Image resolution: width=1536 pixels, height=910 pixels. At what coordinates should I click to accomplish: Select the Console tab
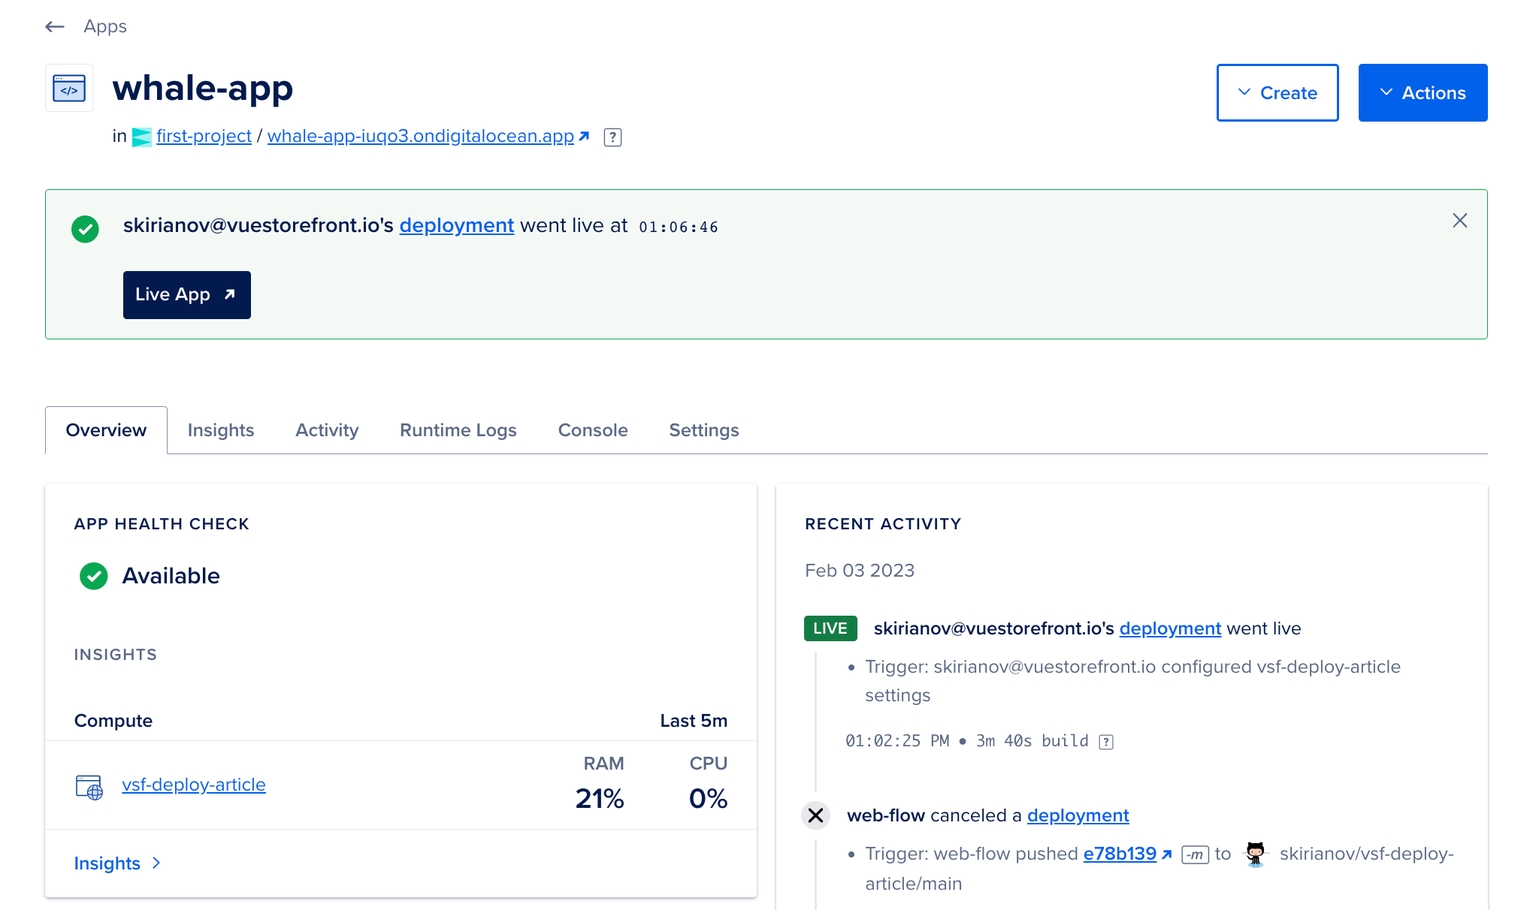pyautogui.click(x=593, y=430)
